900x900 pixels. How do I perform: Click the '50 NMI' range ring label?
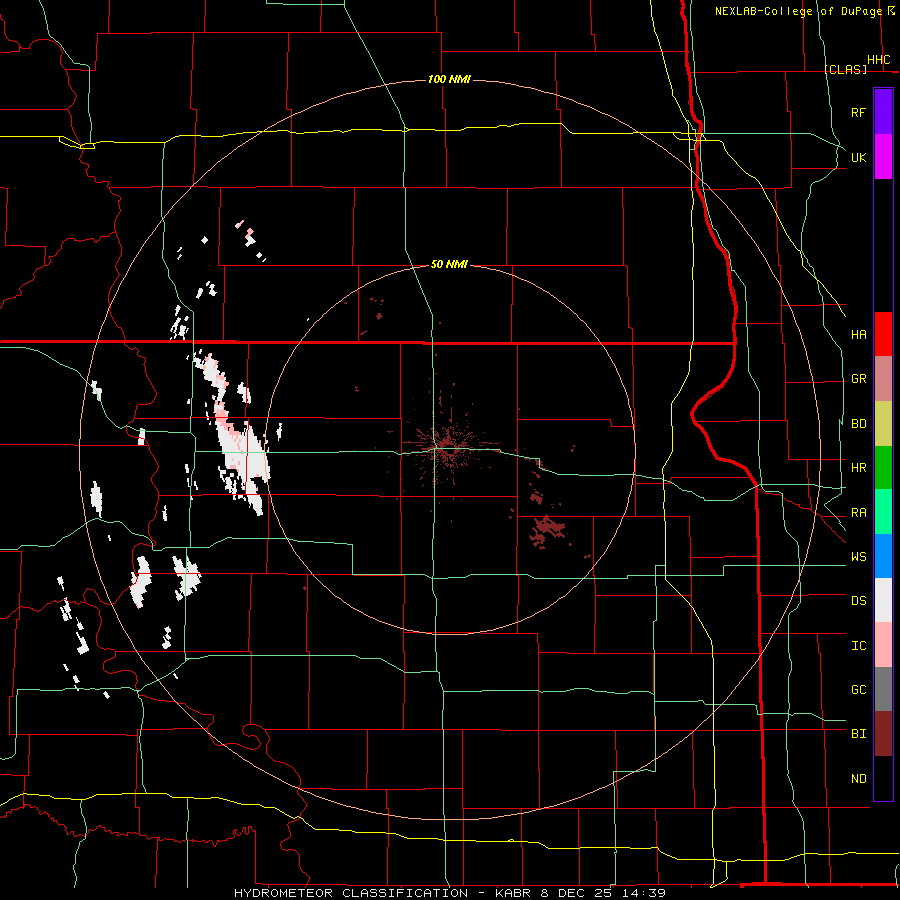pyautogui.click(x=449, y=265)
